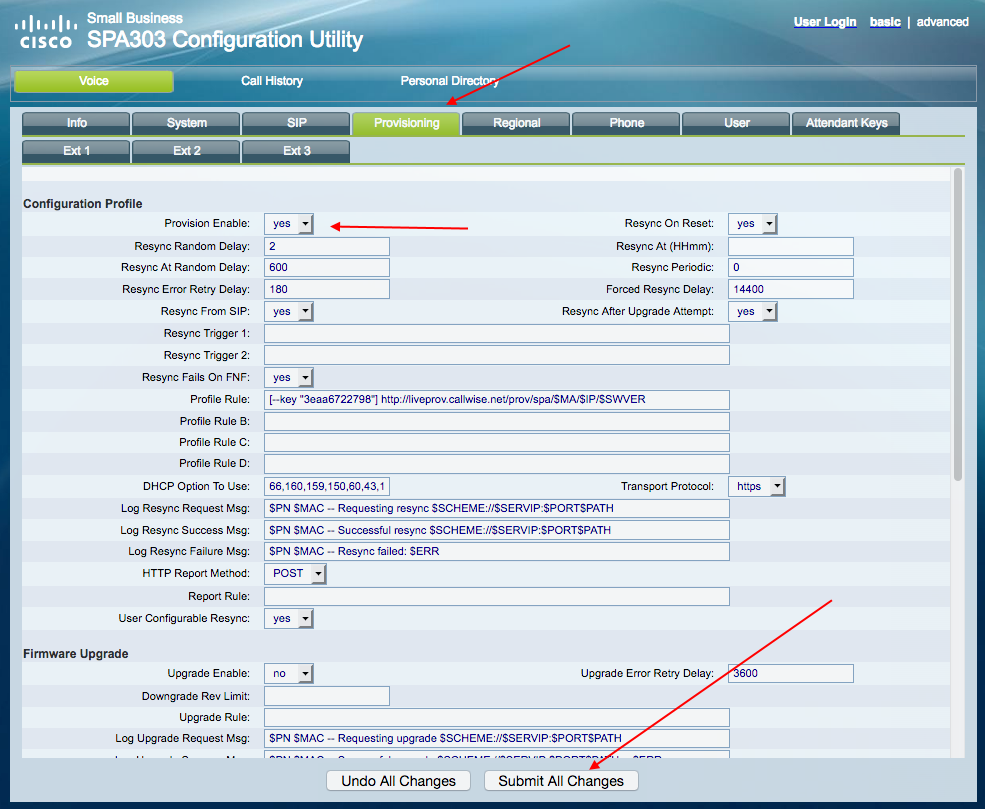Open the Phone tab
The image size is (985, 809).
point(626,123)
